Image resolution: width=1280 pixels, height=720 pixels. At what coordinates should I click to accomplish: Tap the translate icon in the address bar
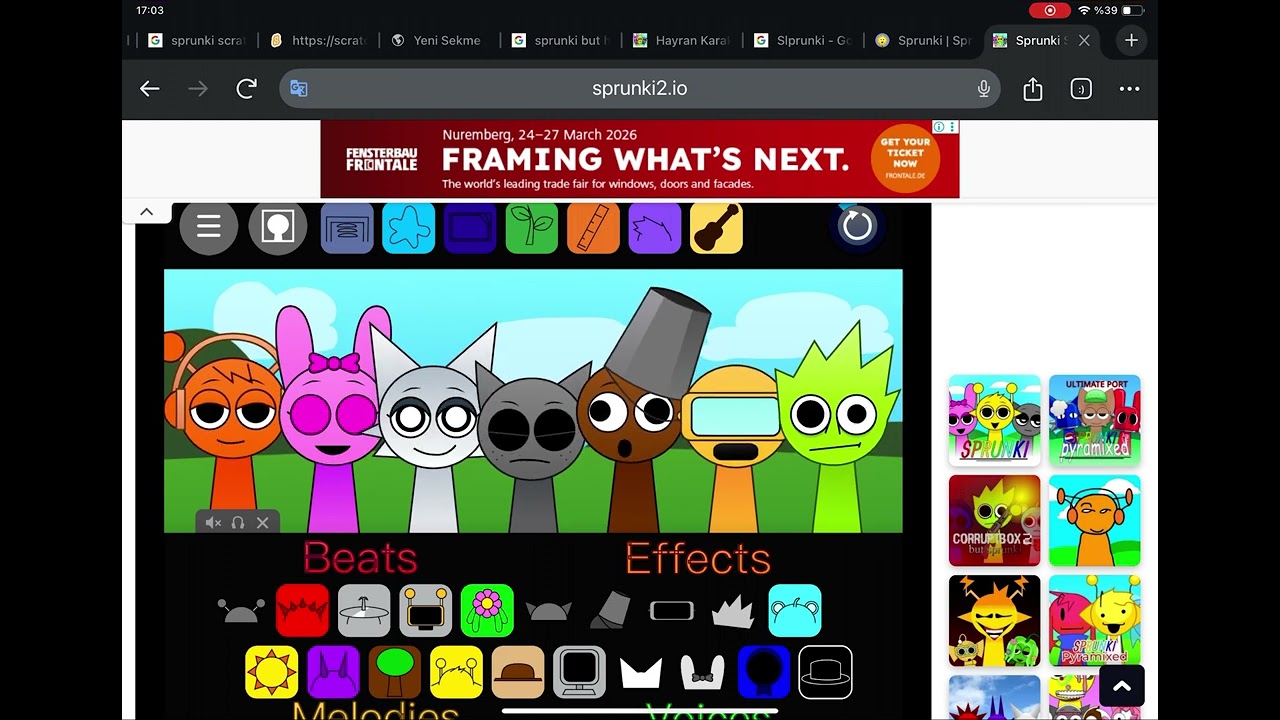298,89
